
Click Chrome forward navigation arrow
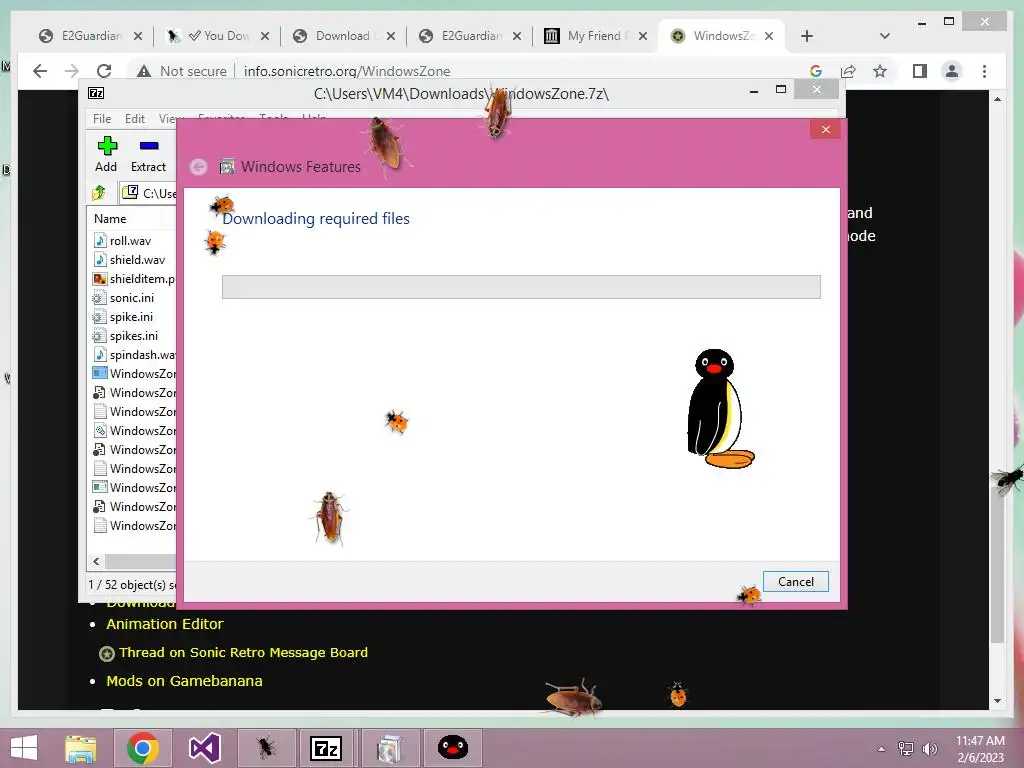[72, 71]
